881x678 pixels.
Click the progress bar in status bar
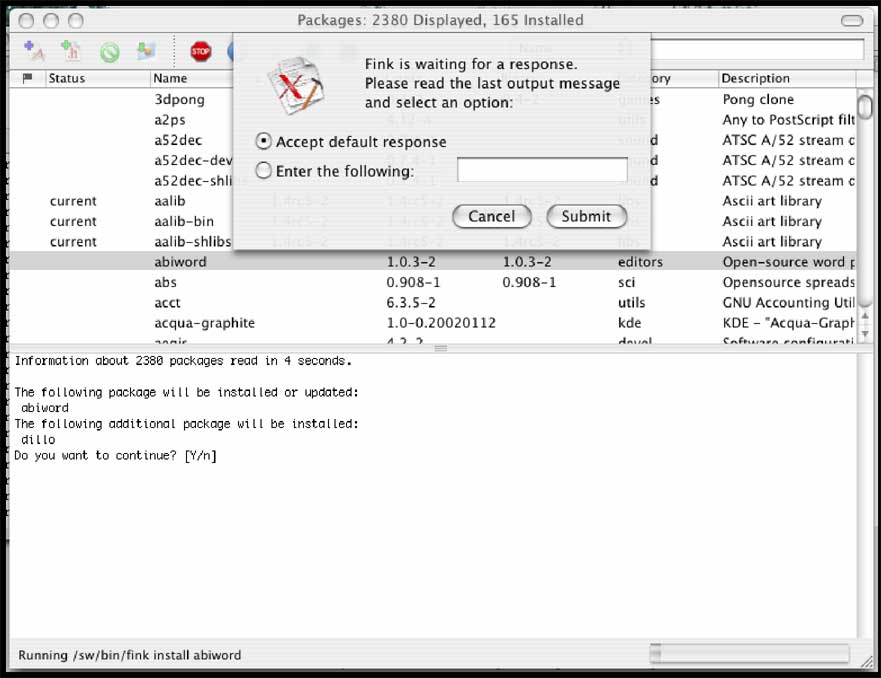pyautogui.click(x=748, y=654)
